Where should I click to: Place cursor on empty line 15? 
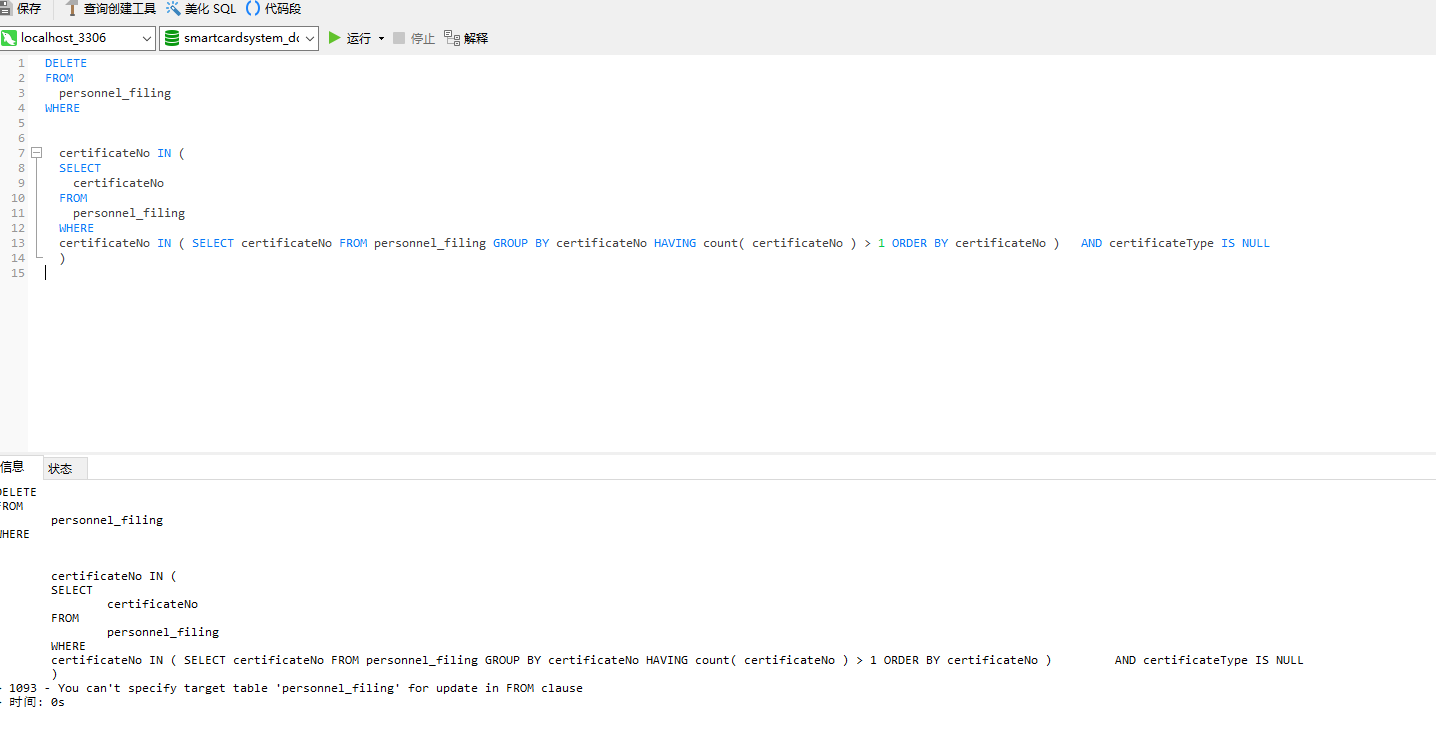click(200, 273)
